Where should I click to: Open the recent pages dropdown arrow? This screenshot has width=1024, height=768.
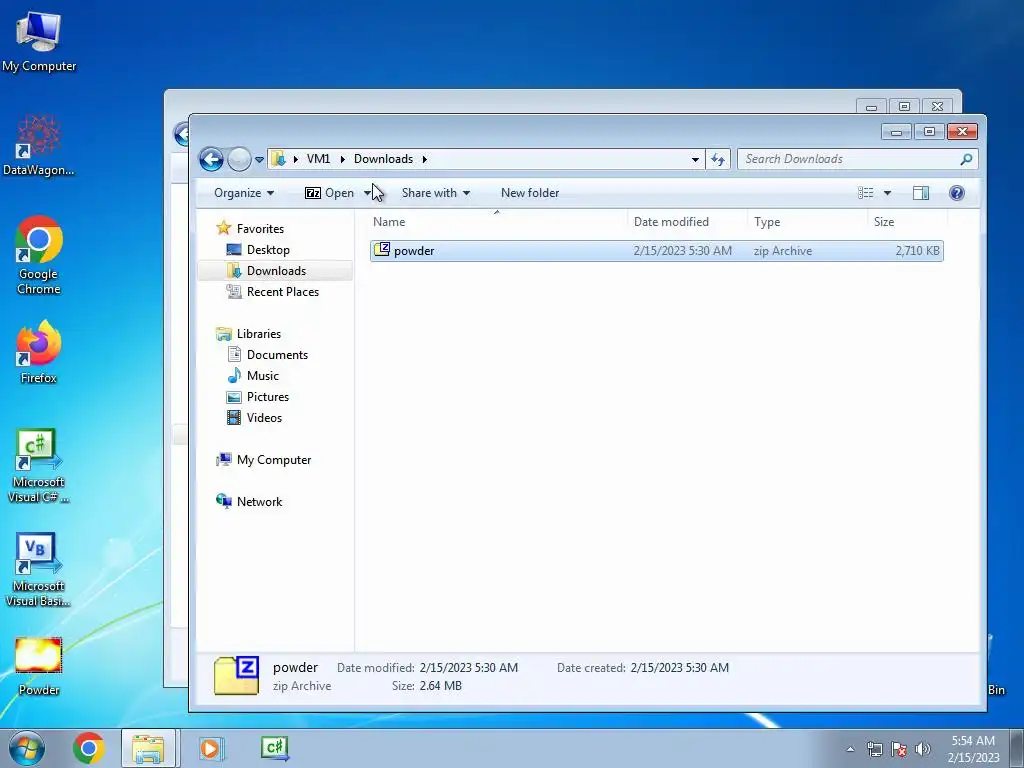point(259,160)
